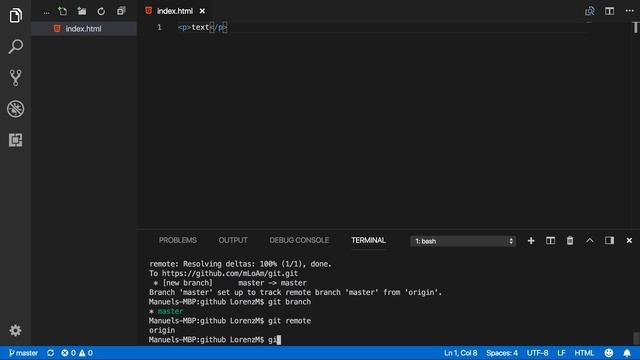640x360 pixels.
Task: Open the Manage gear menu
Action: [16, 330]
